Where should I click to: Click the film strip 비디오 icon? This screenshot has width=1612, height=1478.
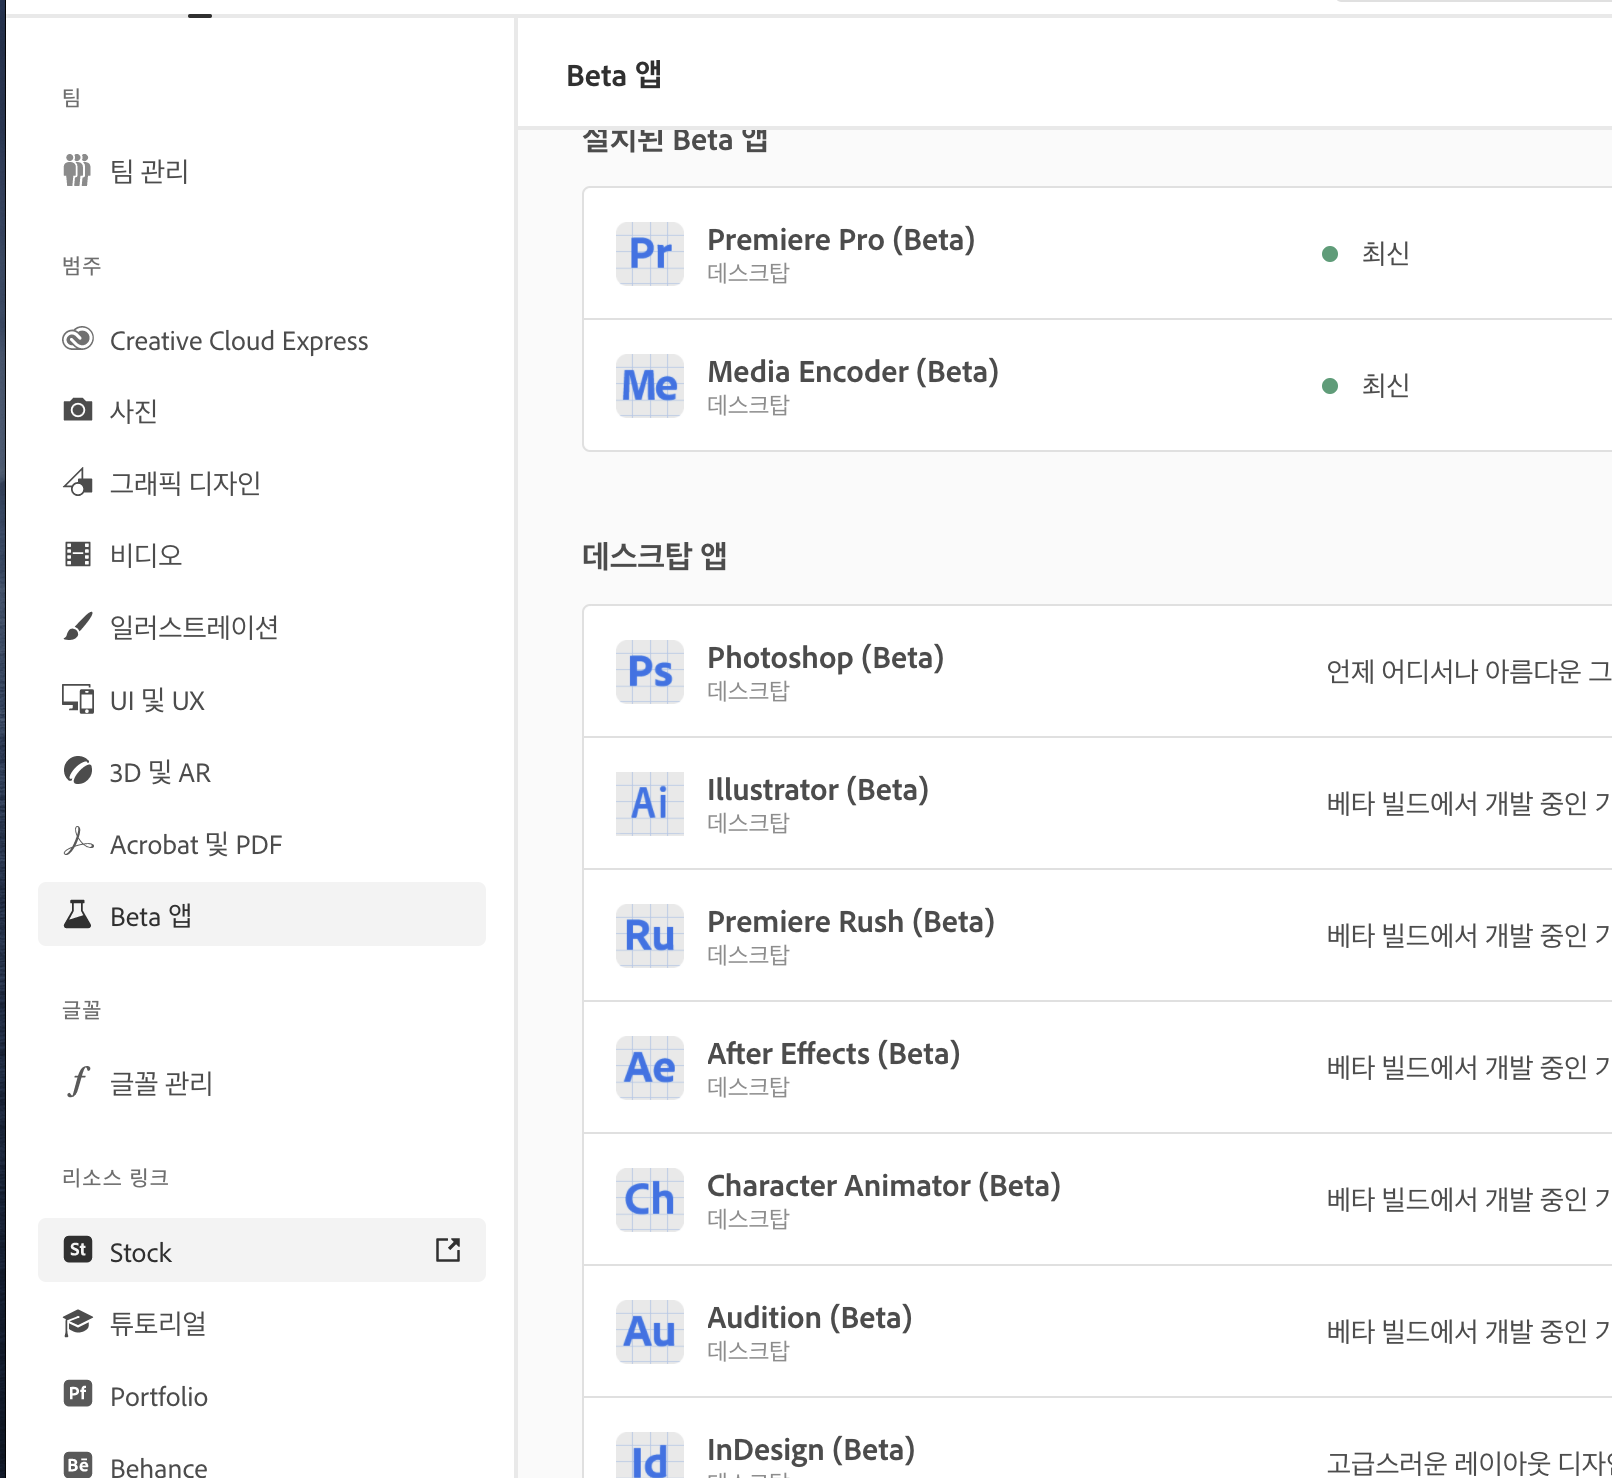click(x=78, y=554)
